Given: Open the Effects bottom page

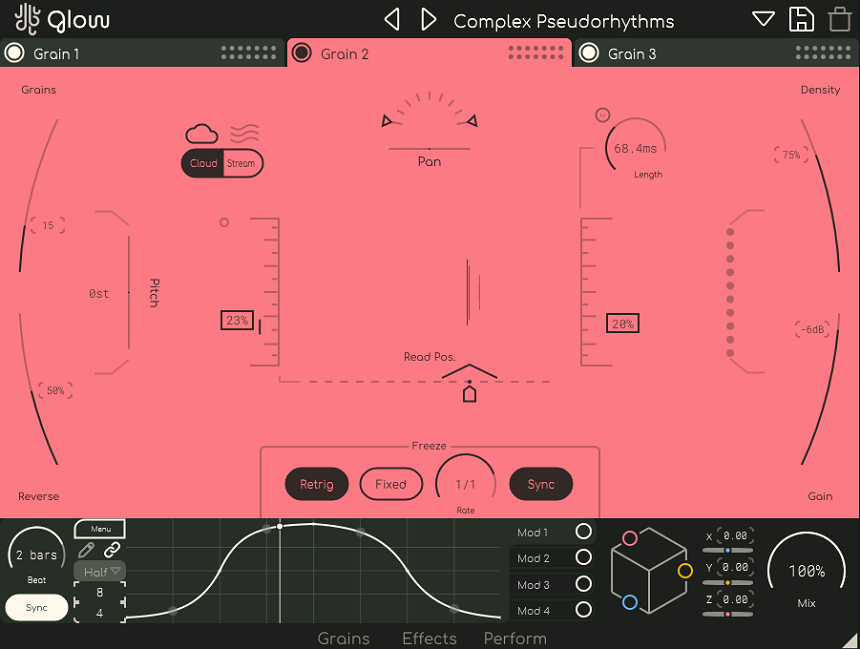Looking at the screenshot, I should coord(429,639).
